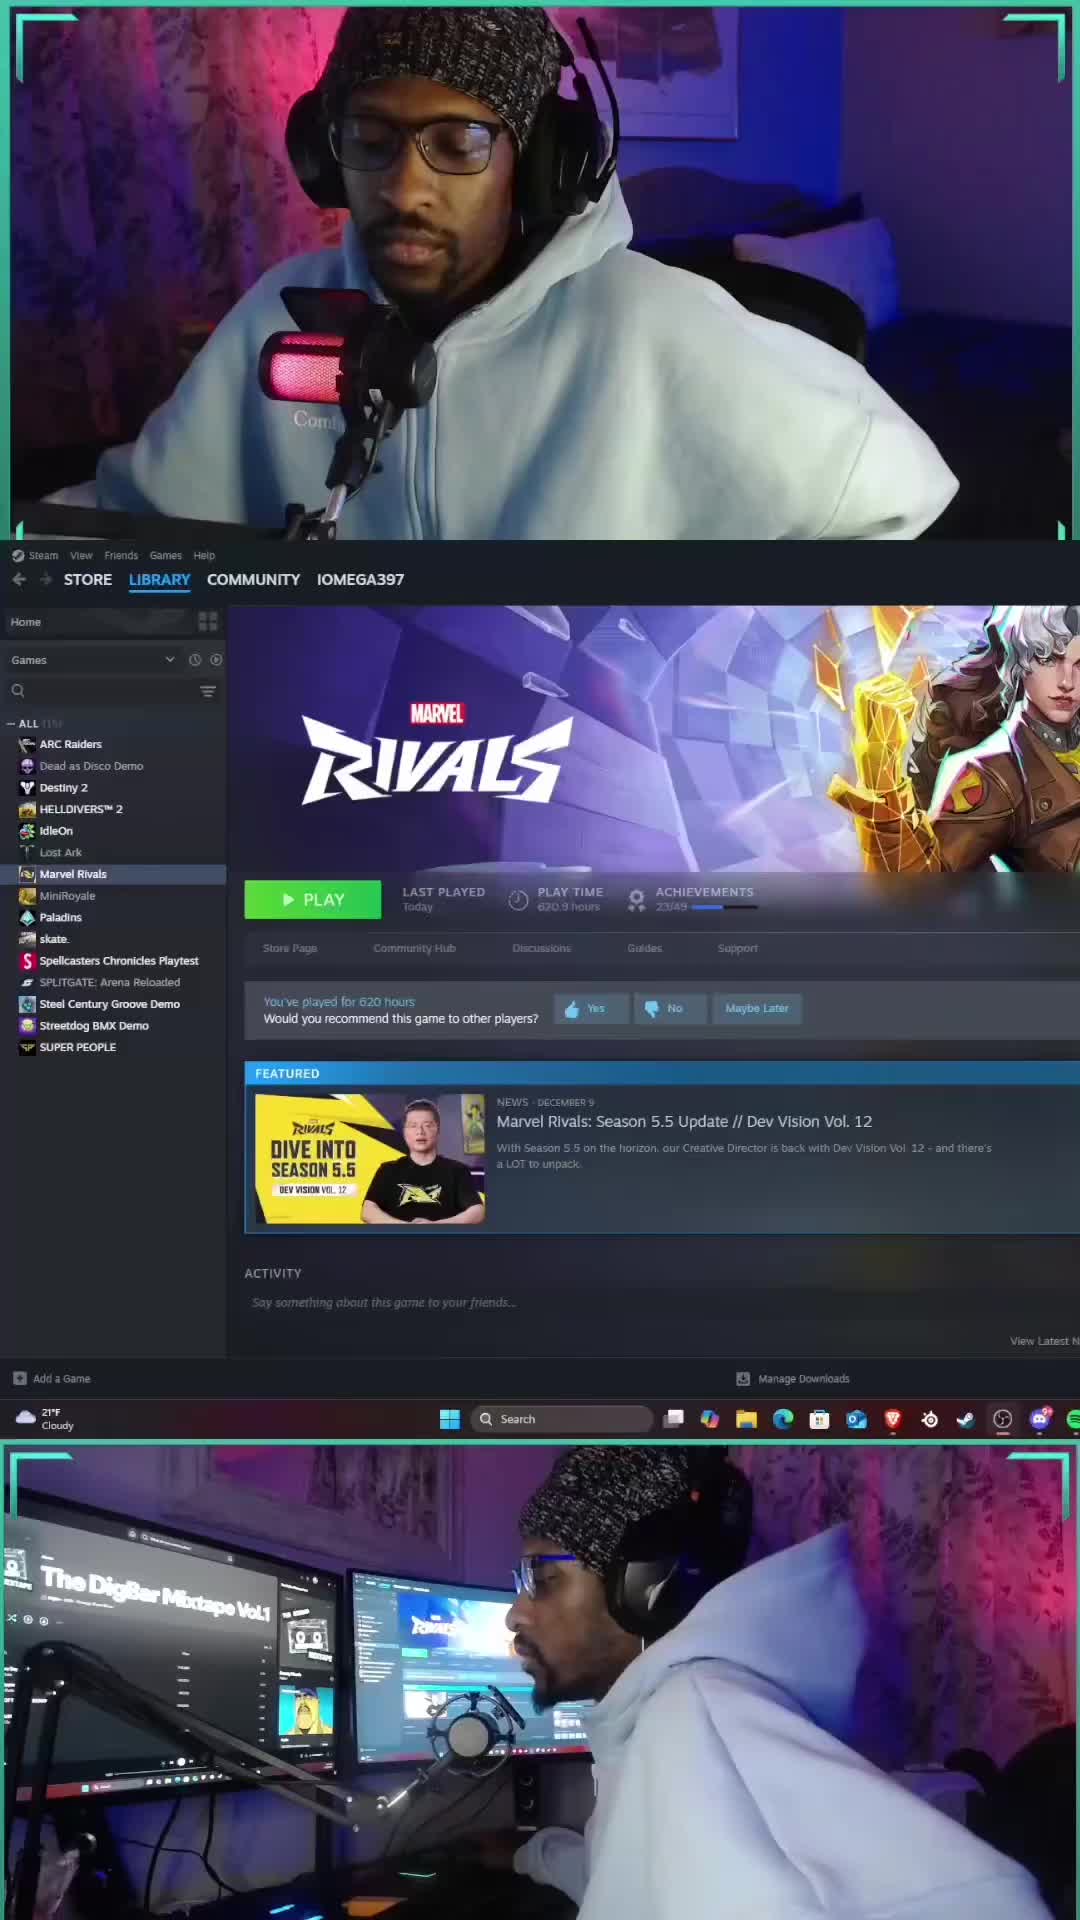Select ARC Raiders in the library

70,744
